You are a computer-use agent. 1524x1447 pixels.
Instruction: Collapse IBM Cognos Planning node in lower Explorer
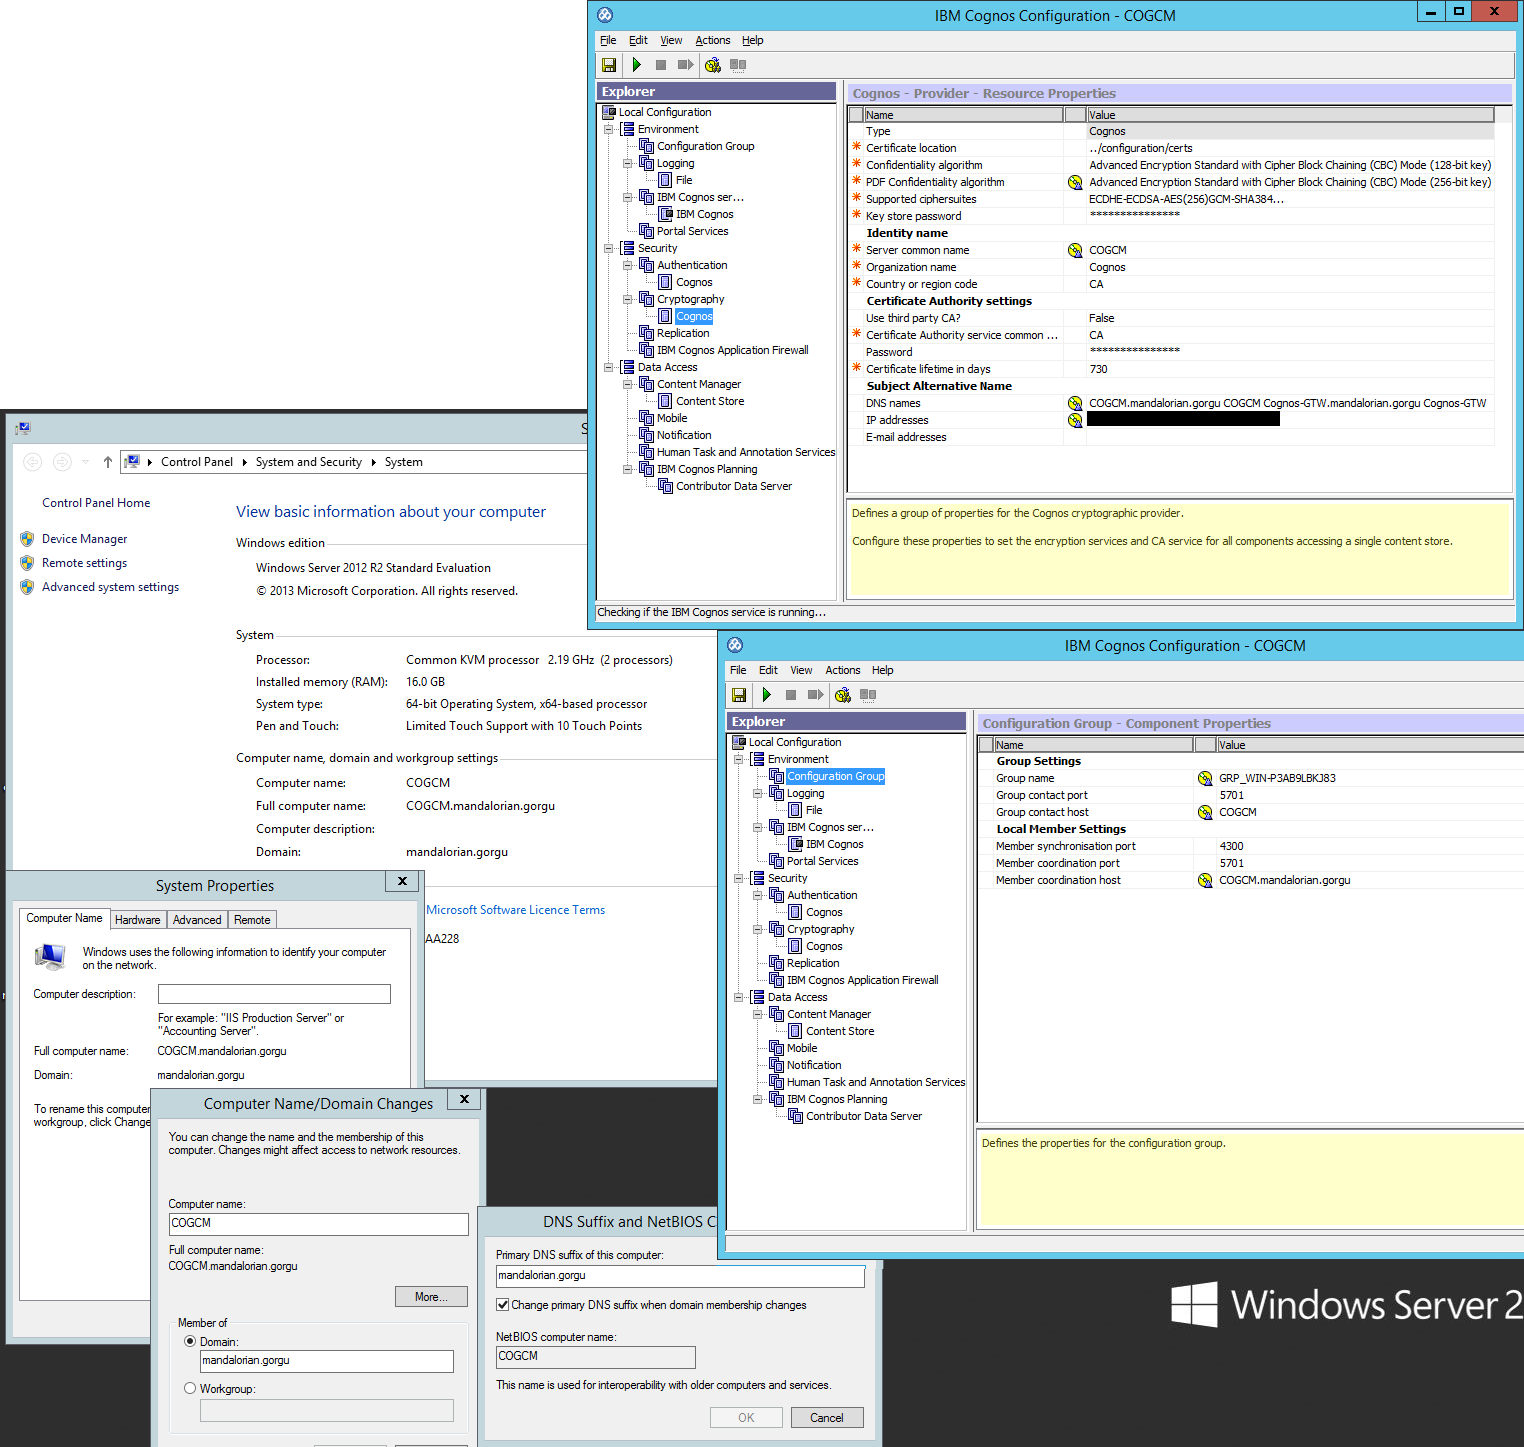click(757, 1099)
